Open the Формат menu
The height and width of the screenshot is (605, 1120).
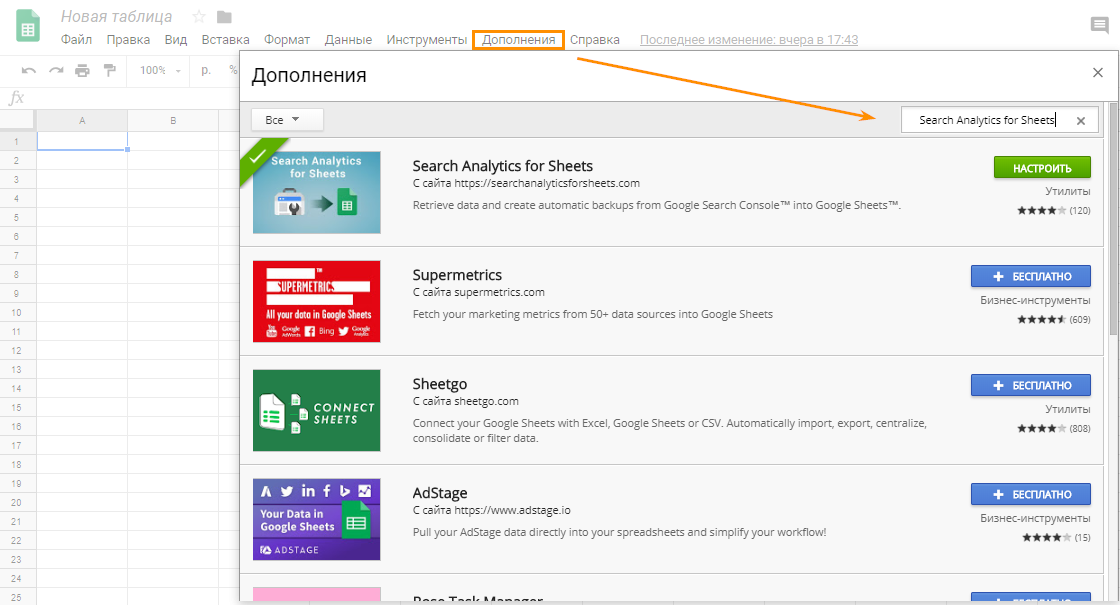(286, 40)
